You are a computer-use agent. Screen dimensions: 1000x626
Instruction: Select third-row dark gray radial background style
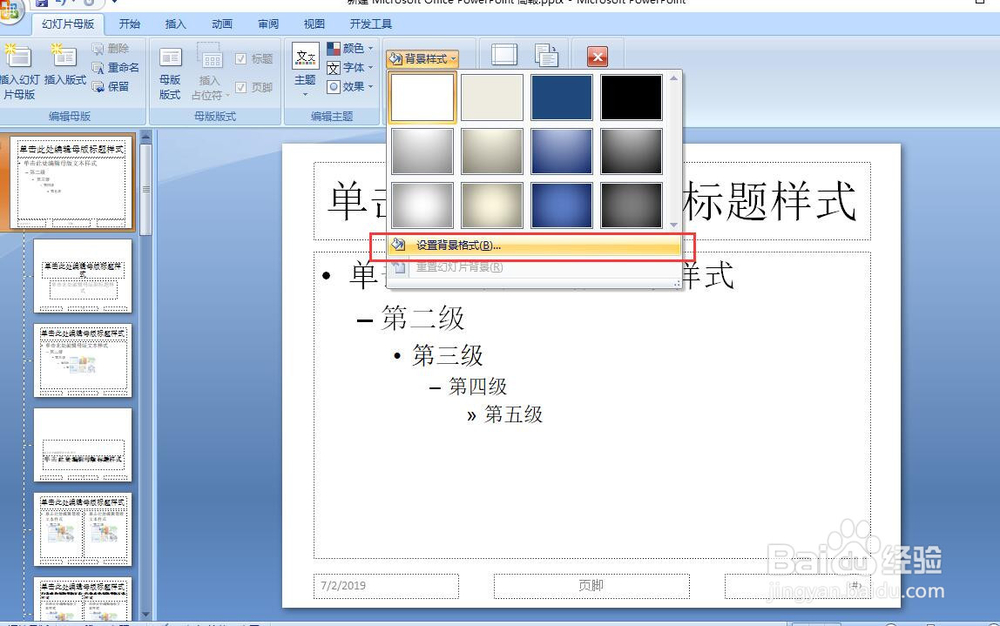pyautogui.click(x=631, y=205)
